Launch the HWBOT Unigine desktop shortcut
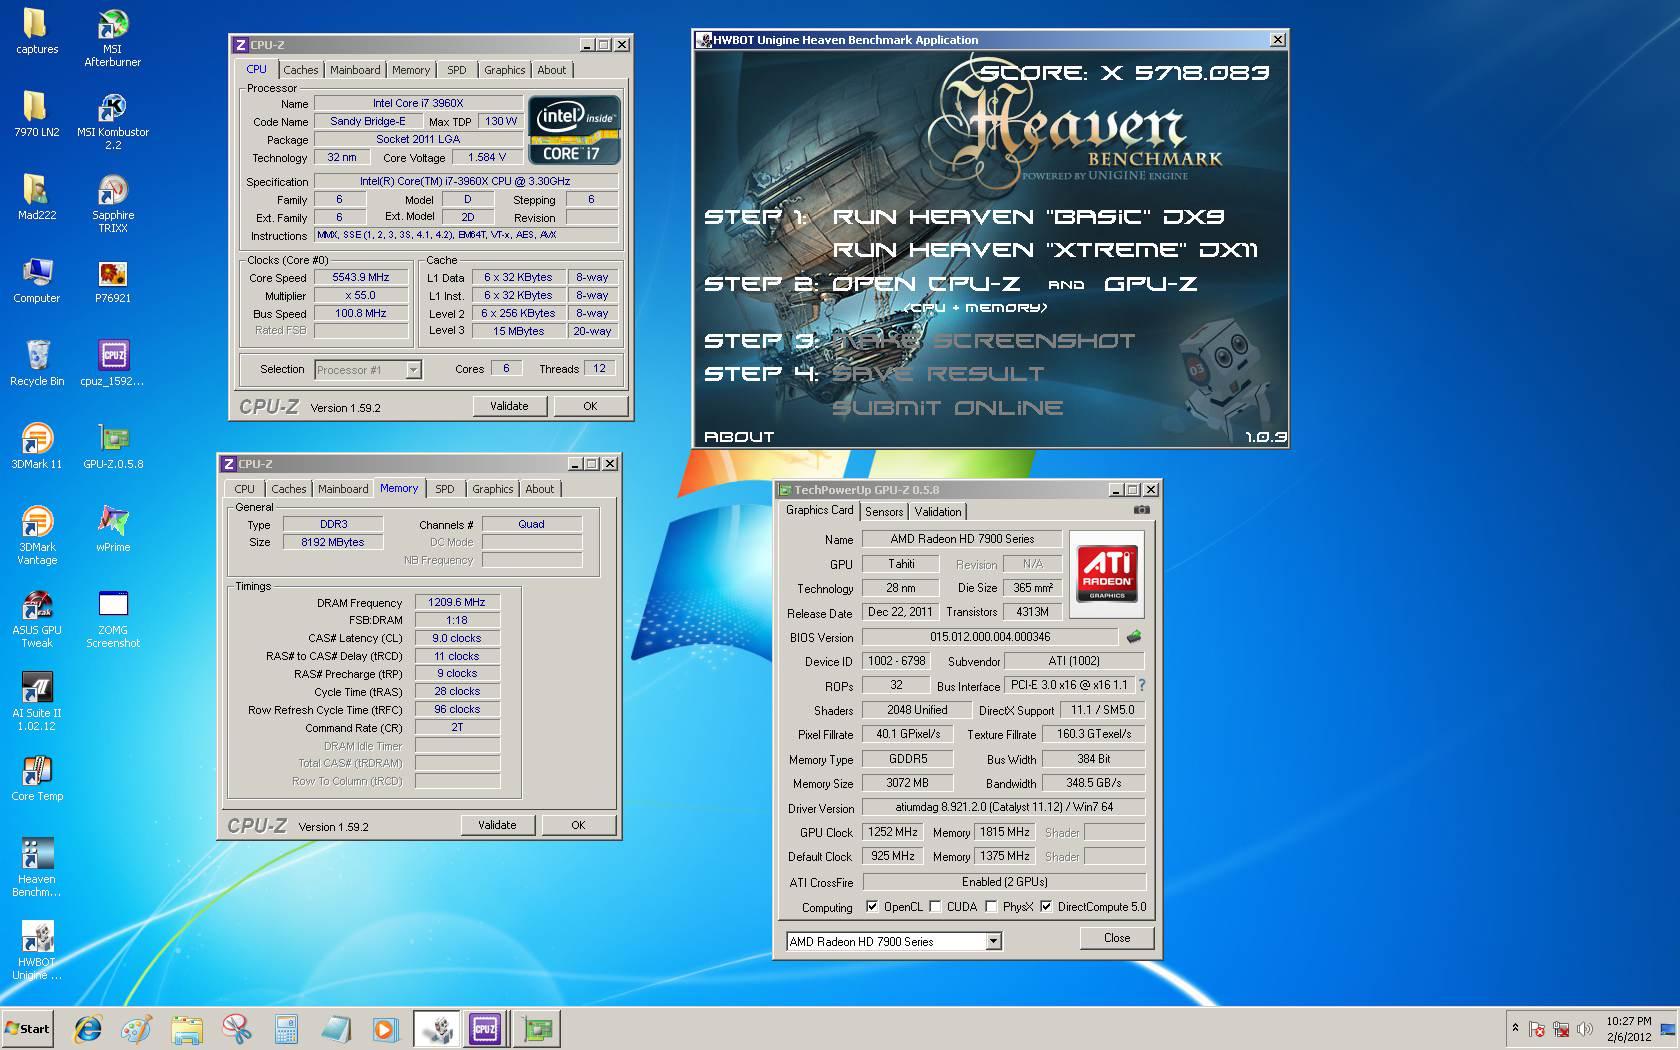The image size is (1680, 1050). click(x=36, y=950)
